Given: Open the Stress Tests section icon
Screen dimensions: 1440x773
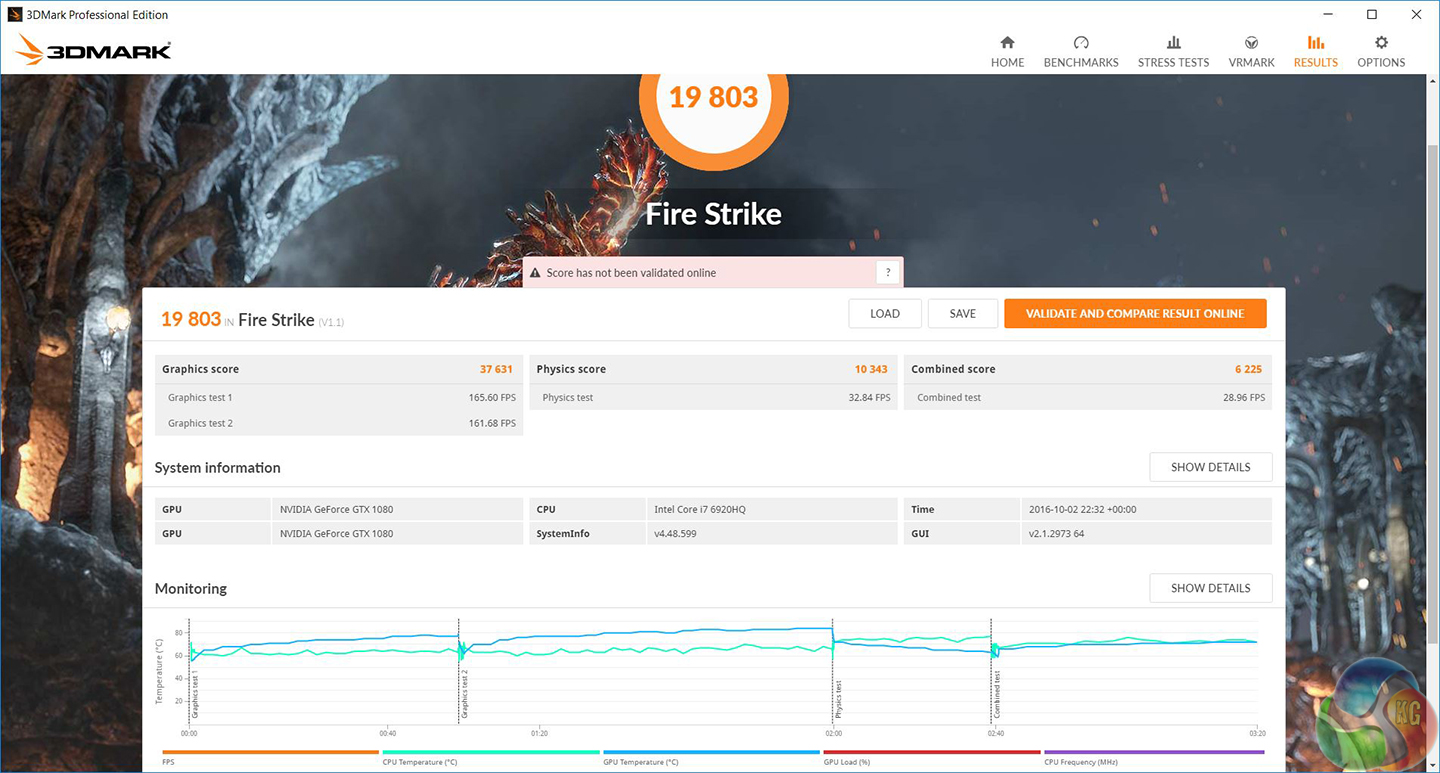Looking at the screenshot, I should [x=1173, y=43].
